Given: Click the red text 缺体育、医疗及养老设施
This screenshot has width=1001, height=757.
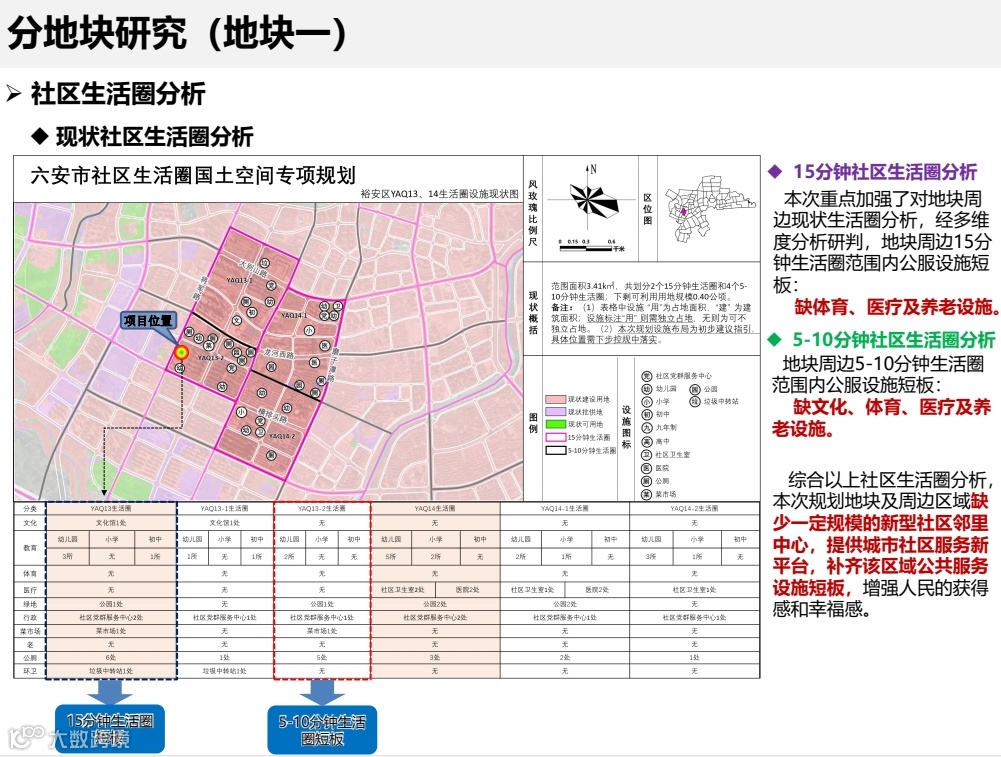Looking at the screenshot, I should click(898, 307).
